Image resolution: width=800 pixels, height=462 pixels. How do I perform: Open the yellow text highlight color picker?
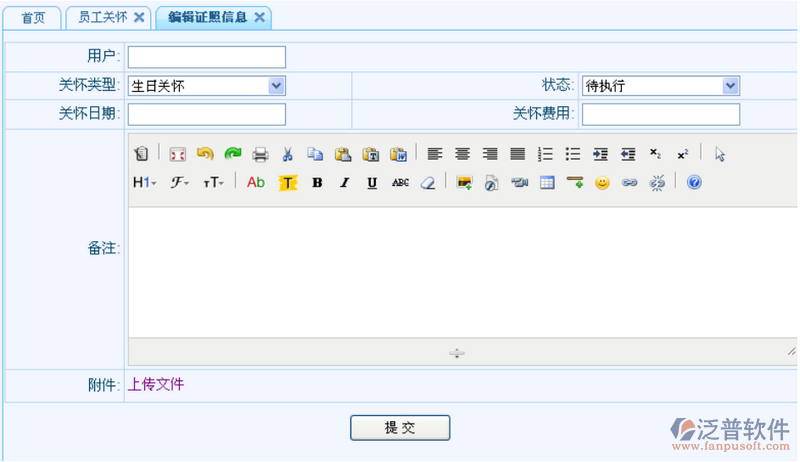287,183
